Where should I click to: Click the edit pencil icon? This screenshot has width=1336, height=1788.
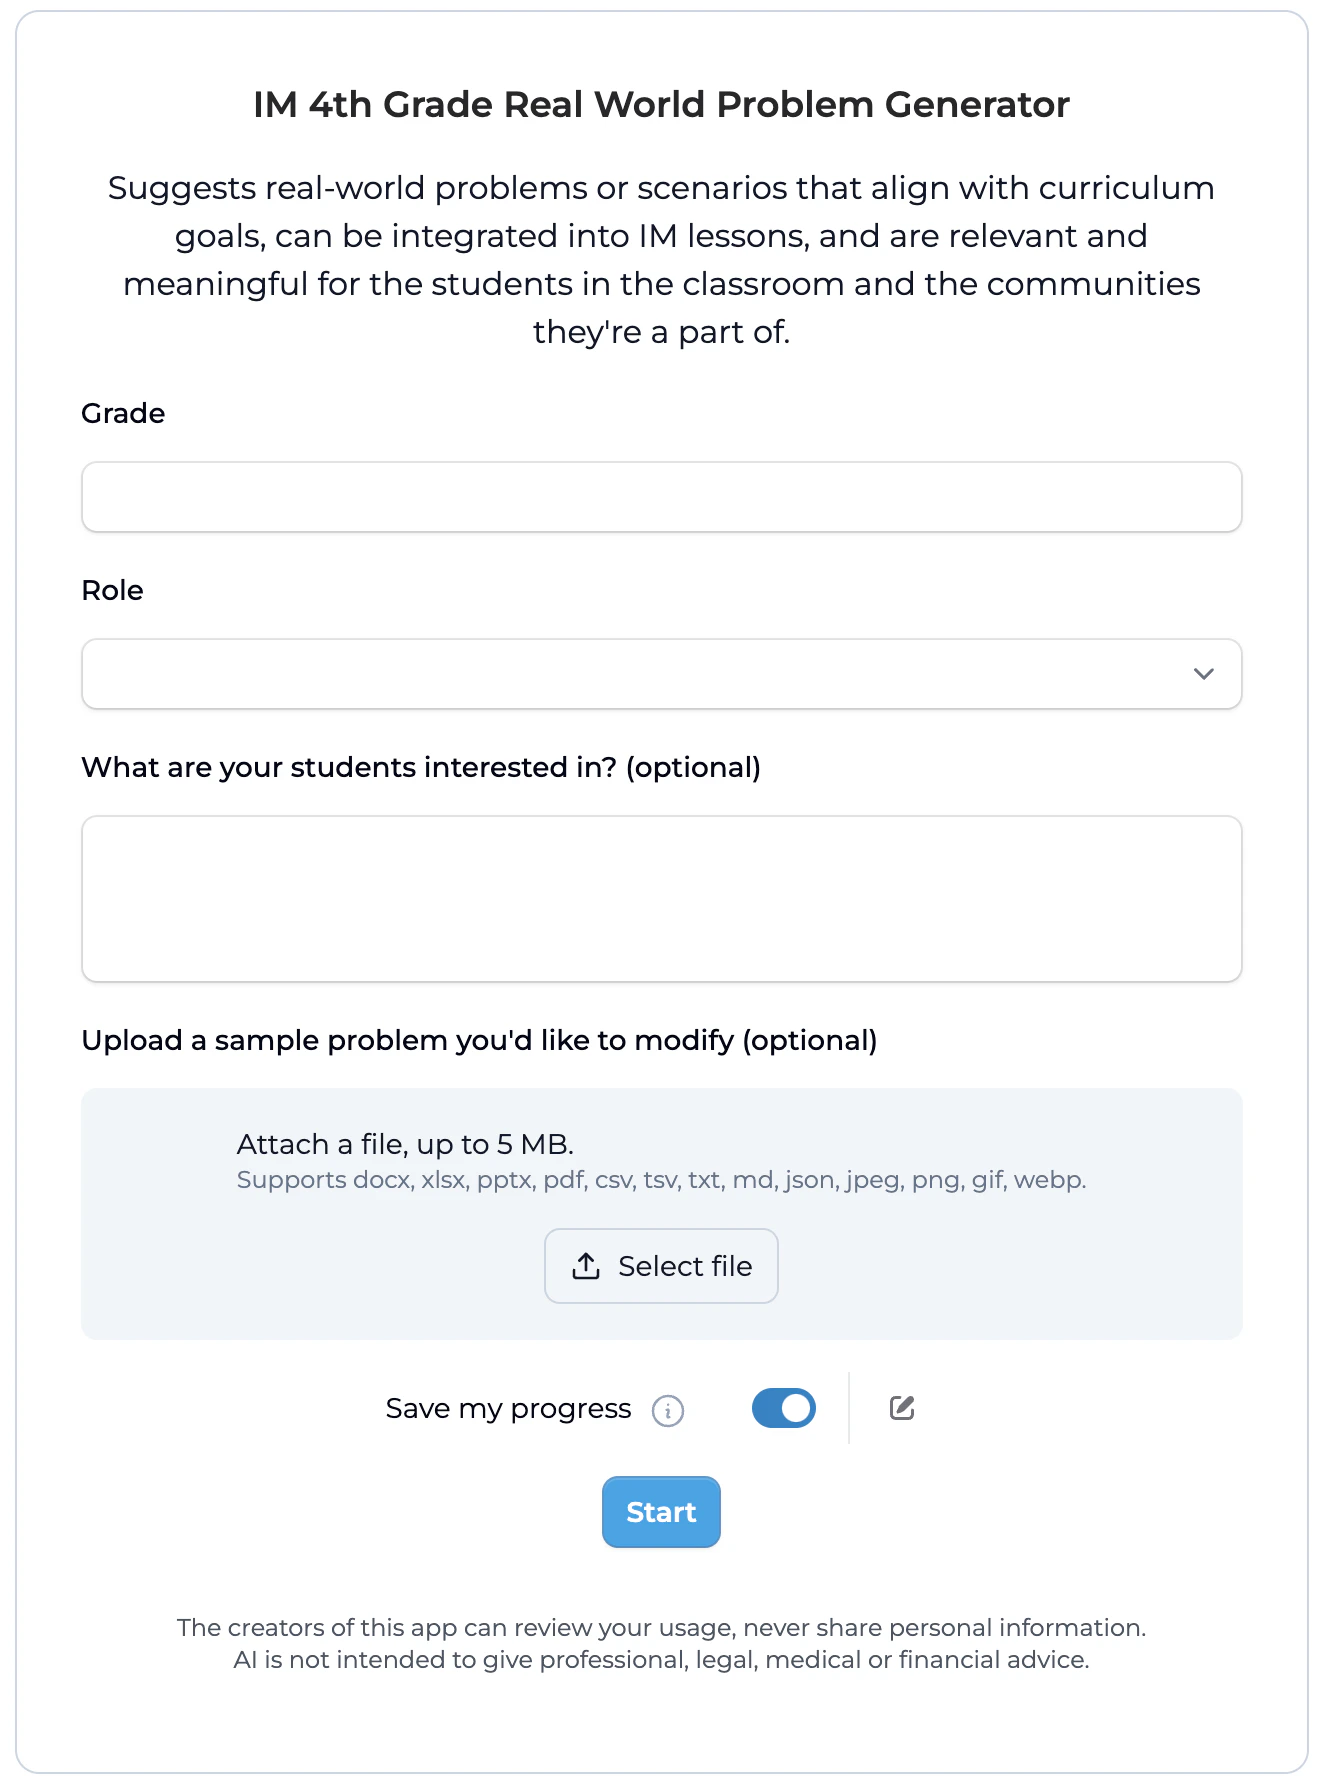902,1408
